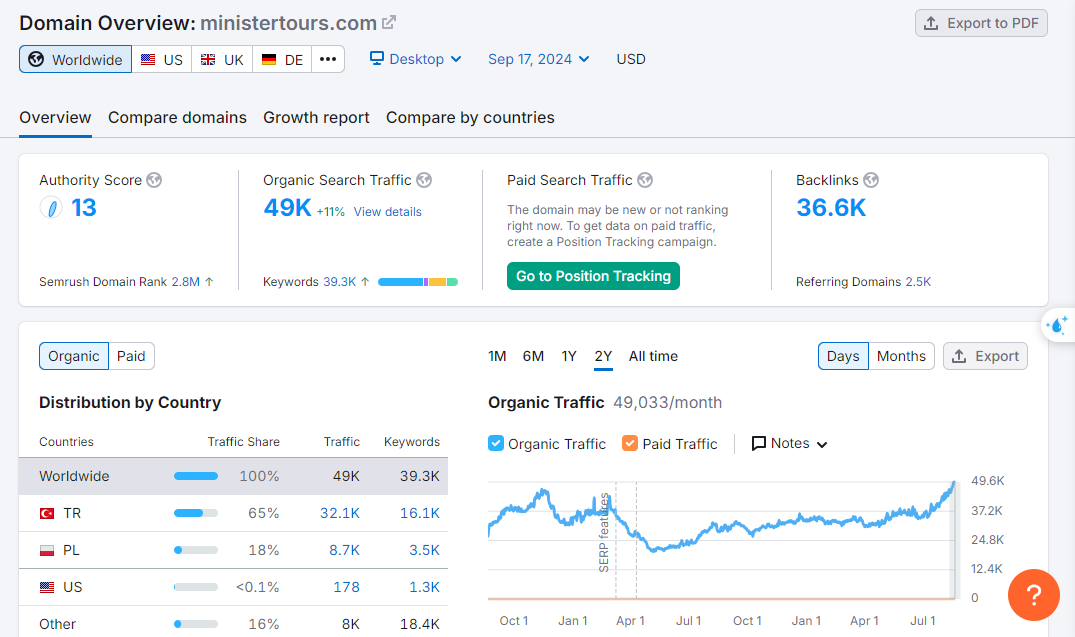The width and height of the screenshot is (1075, 637).
Task: Click the globe icon beside Backlinks
Action: [x=871, y=180]
